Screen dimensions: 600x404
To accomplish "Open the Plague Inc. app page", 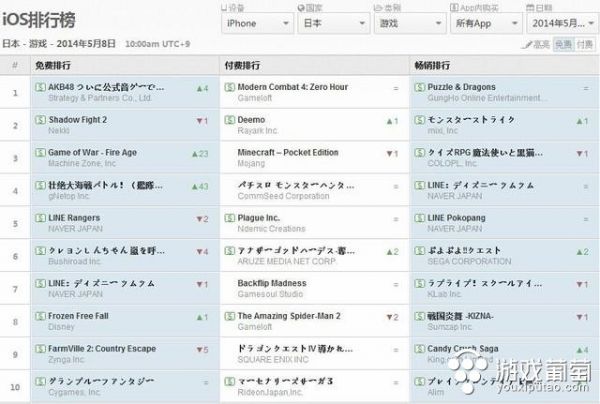I will pos(259,218).
